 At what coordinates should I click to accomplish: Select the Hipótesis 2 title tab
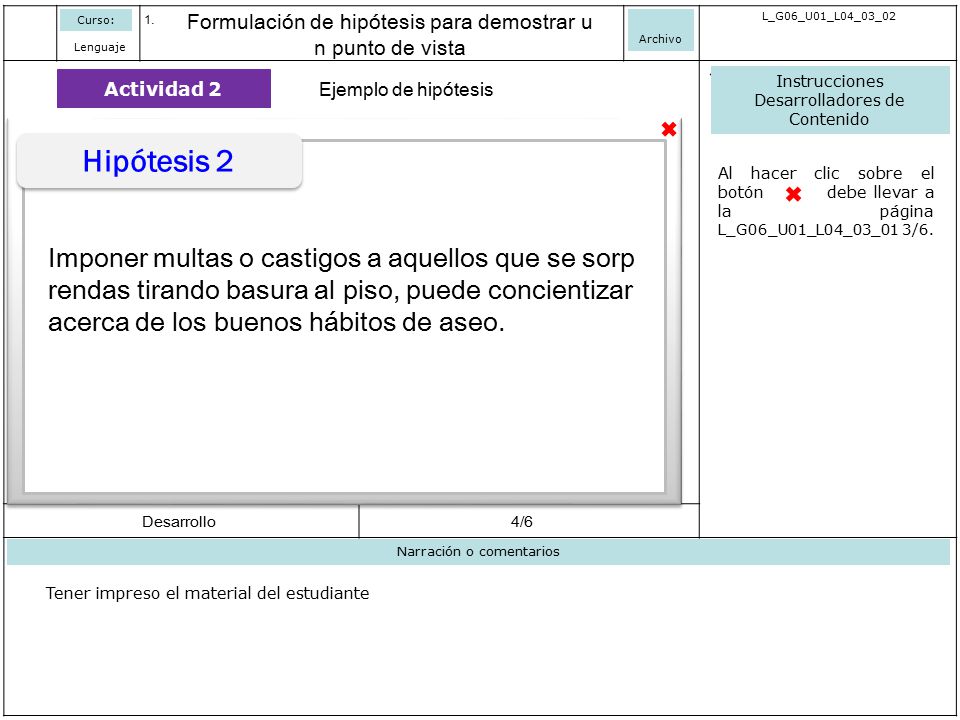click(159, 161)
